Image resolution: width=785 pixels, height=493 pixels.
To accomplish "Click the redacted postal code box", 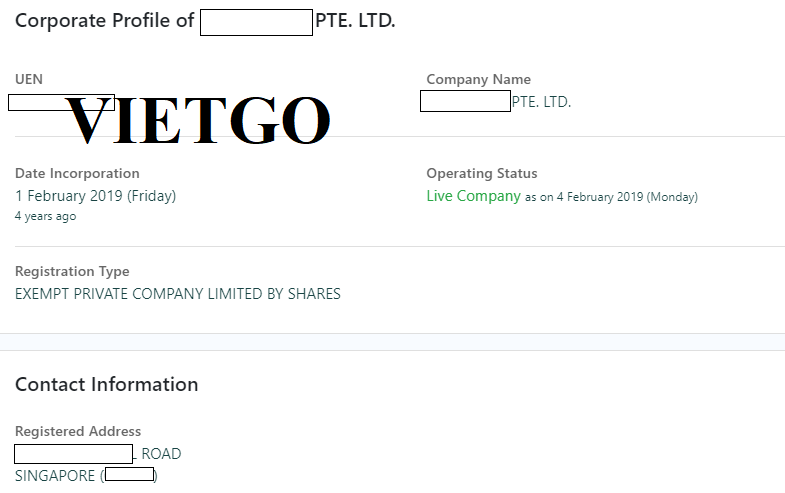I will pos(130,474).
